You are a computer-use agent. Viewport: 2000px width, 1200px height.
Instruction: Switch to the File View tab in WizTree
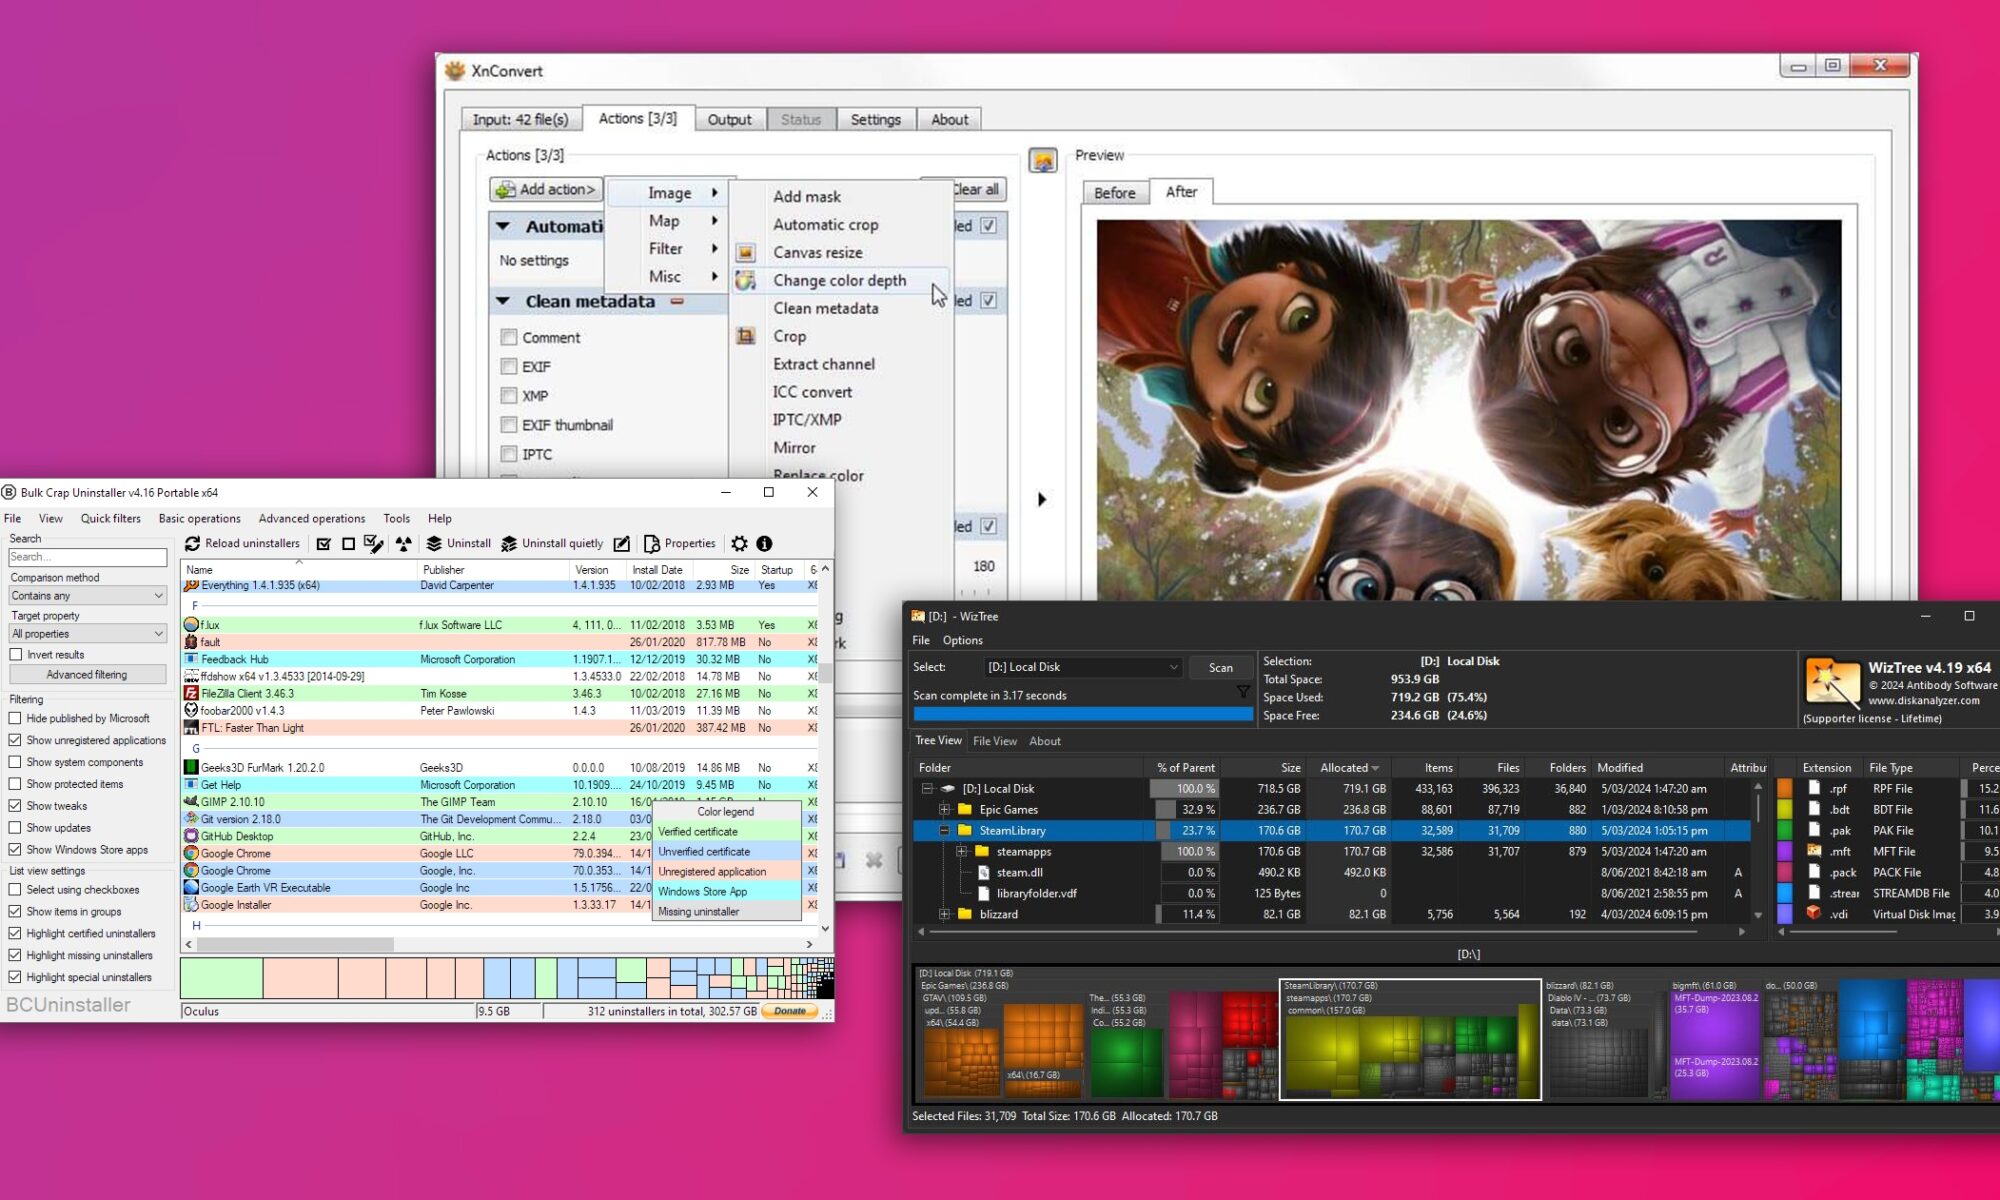[x=995, y=741]
